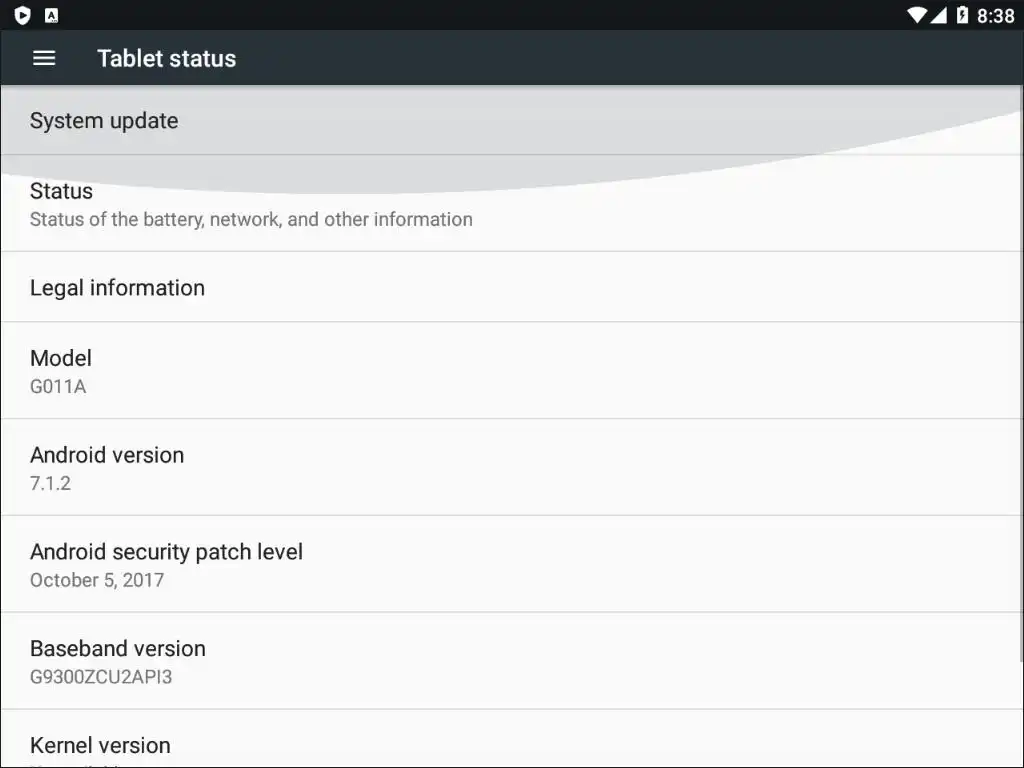Tap the Baseband version heading
This screenshot has width=1024, height=768.
(x=118, y=649)
